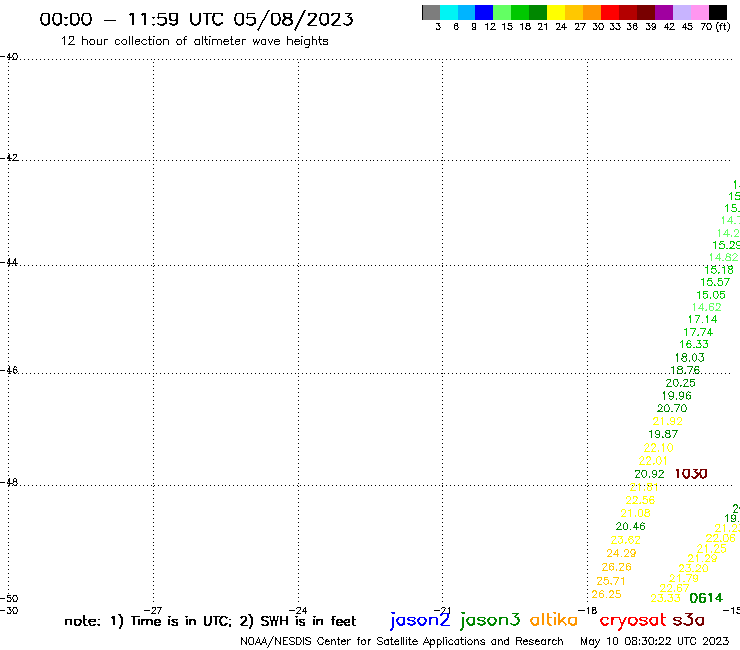Click the maroon 's3a' satellite label
The width and height of the screenshot is (740, 650).
(x=689, y=620)
